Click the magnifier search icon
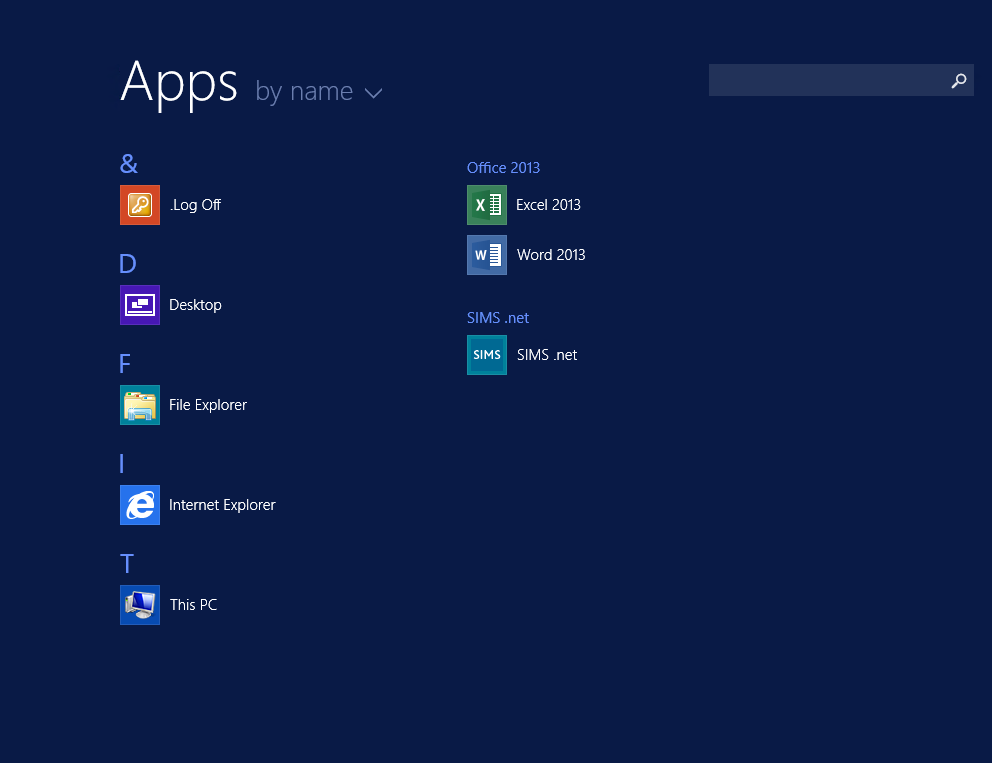This screenshot has height=763, width=992. point(959,81)
